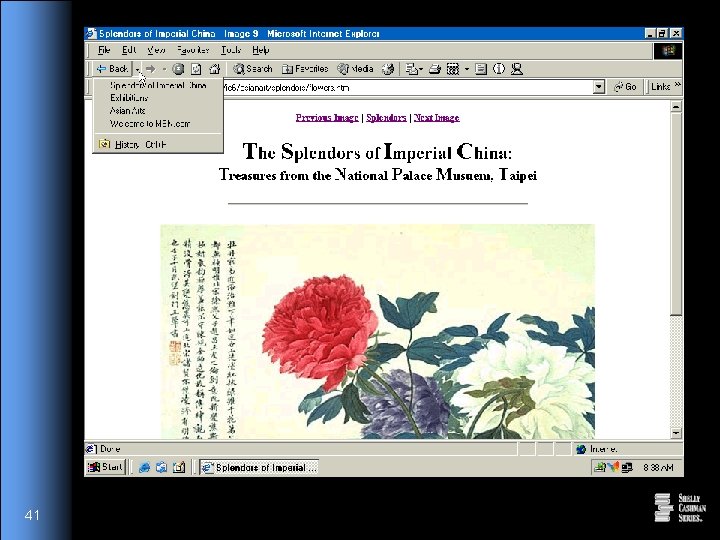The height and width of the screenshot is (540, 720).
Task: Click the Messenger toolbar icon
Action: 517,69
